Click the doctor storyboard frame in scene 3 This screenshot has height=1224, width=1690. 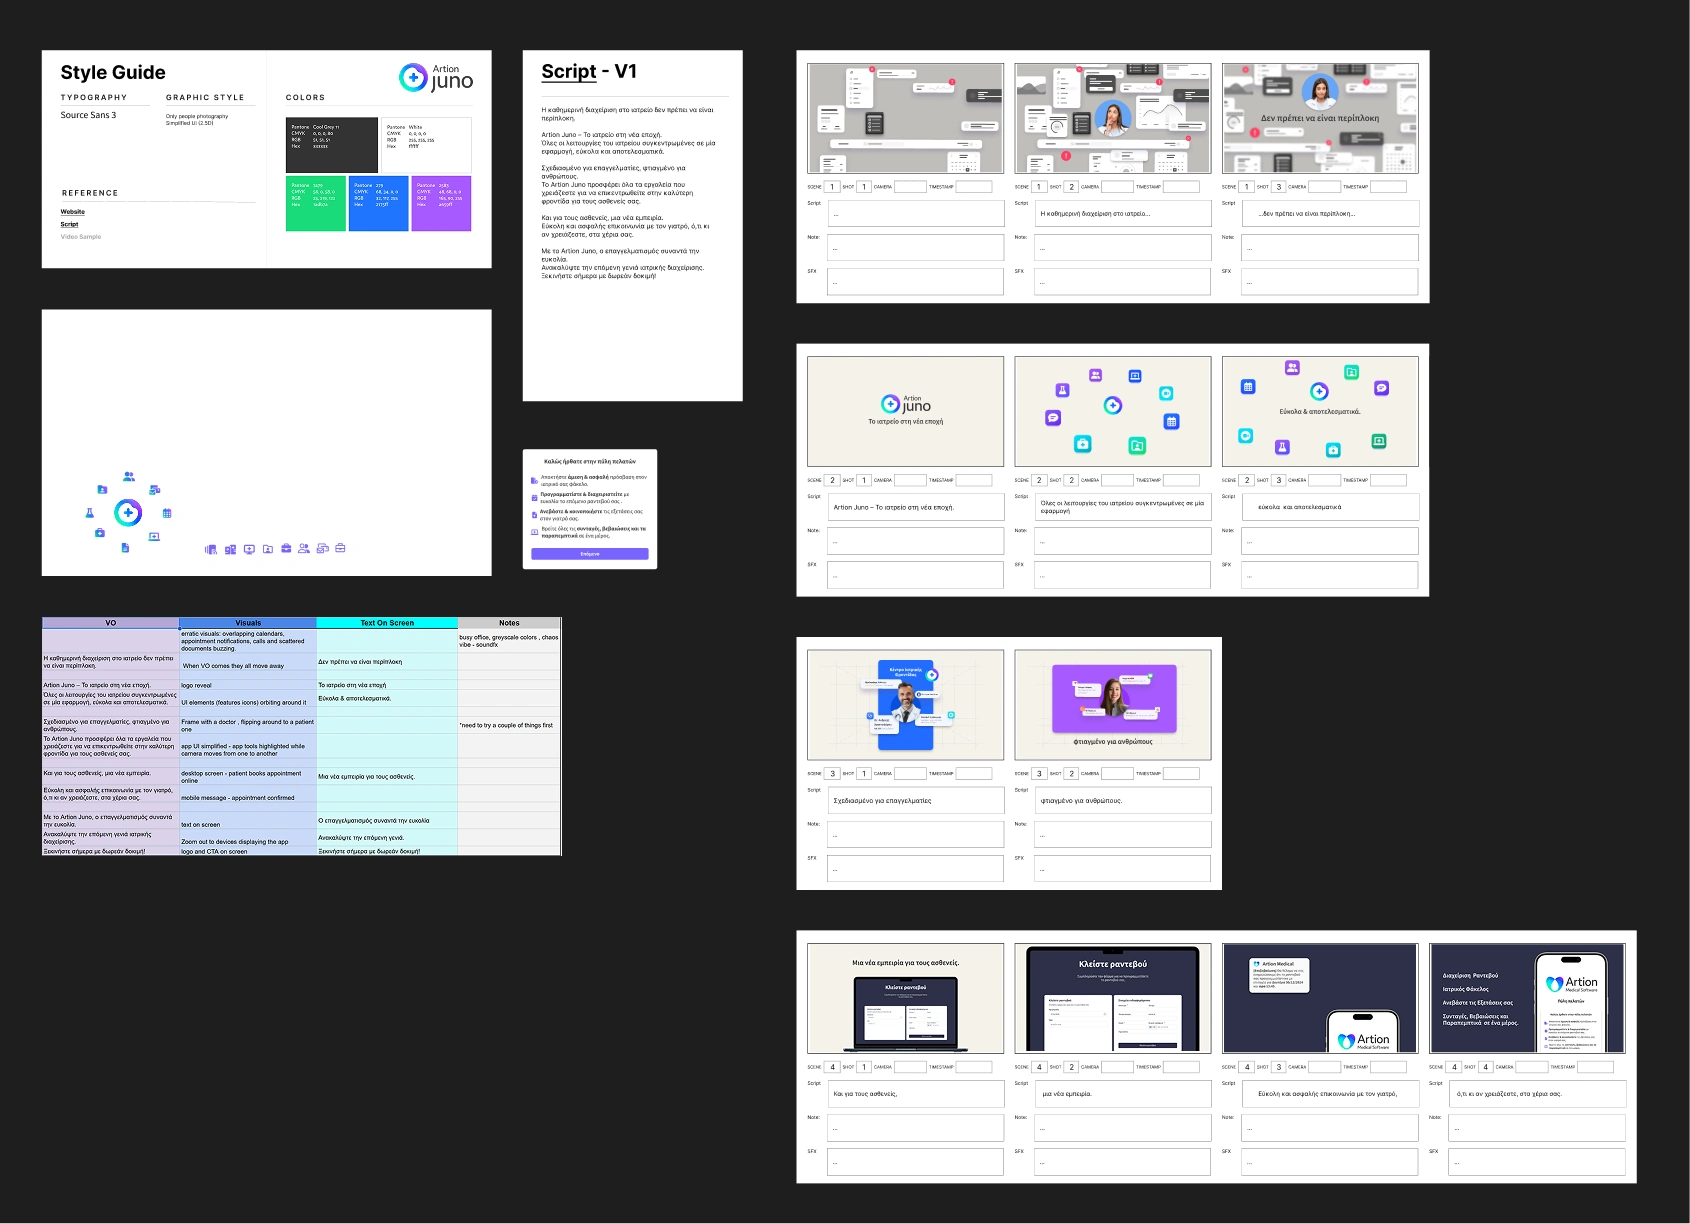tap(905, 704)
